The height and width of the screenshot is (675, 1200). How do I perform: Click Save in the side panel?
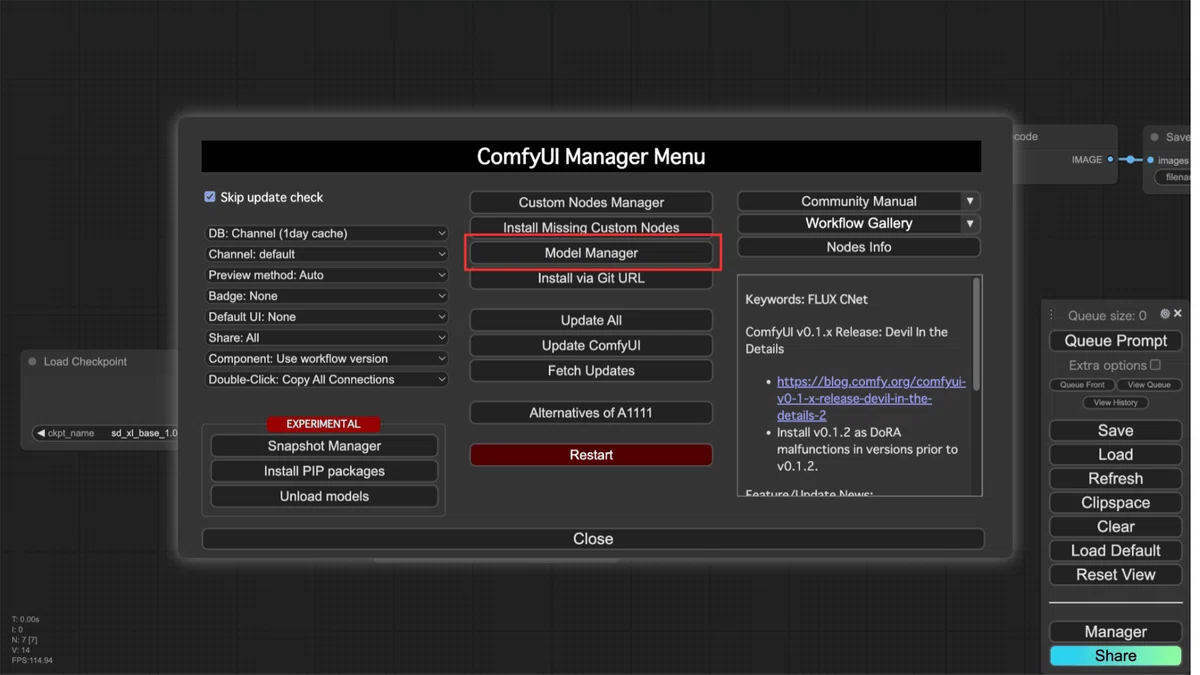point(1115,431)
